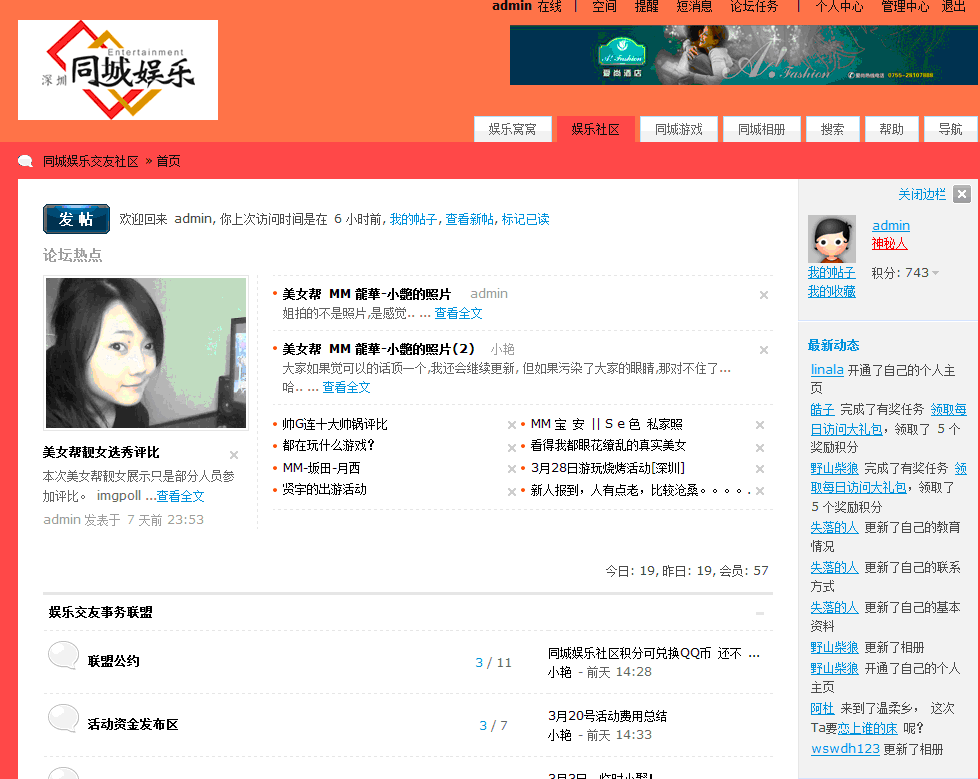Open the featured girl photo thumbnail

(146, 353)
